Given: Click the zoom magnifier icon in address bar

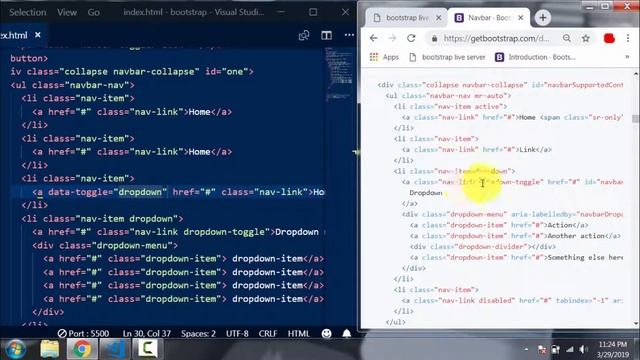Looking at the screenshot, I should click(x=567, y=38).
